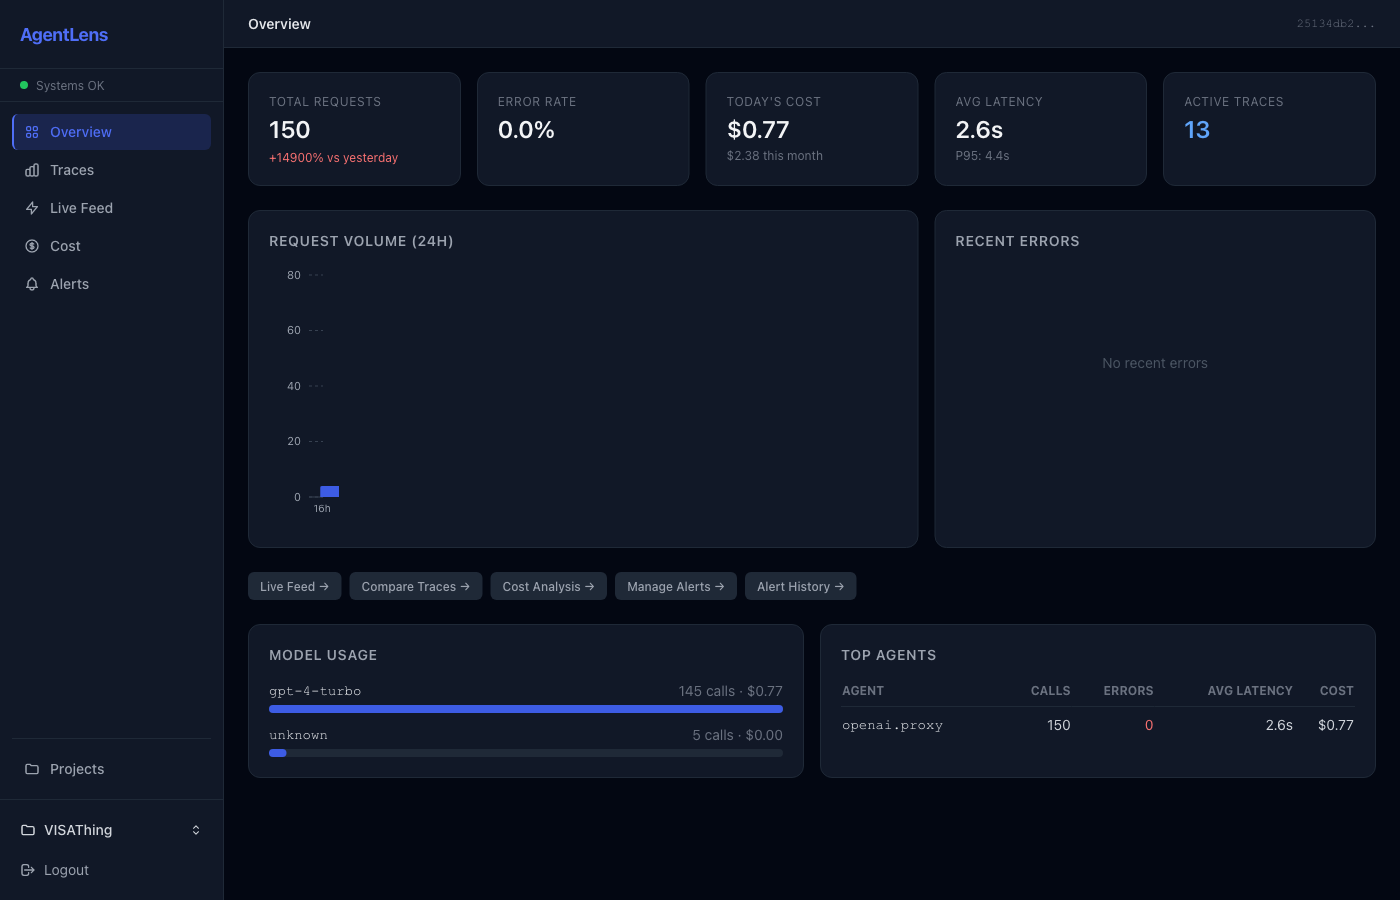Click the Avg Latency 2.6s card value
1400x900 pixels.
(979, 130)
